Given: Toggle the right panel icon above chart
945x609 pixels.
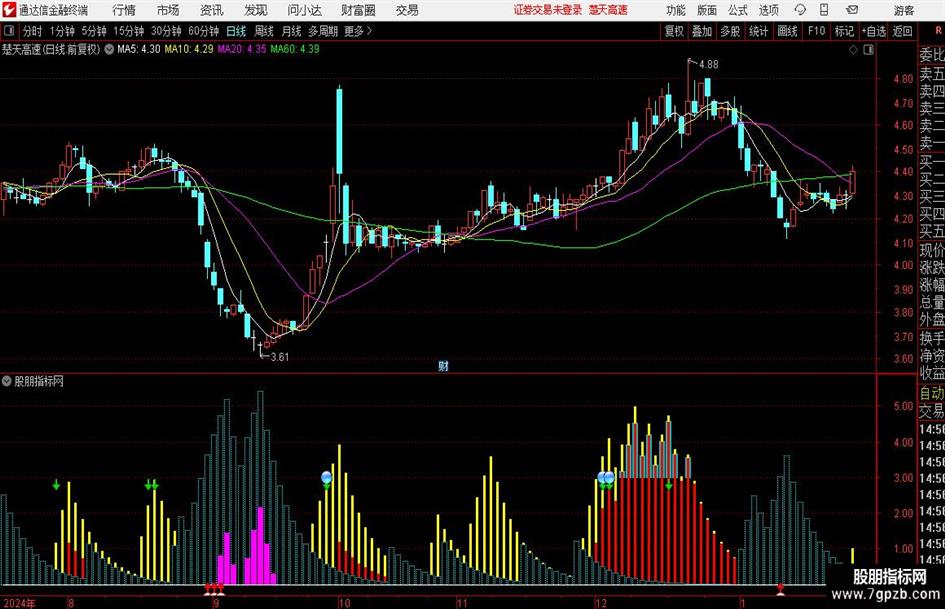Looking at the screenshot, I should pyautogui.click(x=868, y=50).
